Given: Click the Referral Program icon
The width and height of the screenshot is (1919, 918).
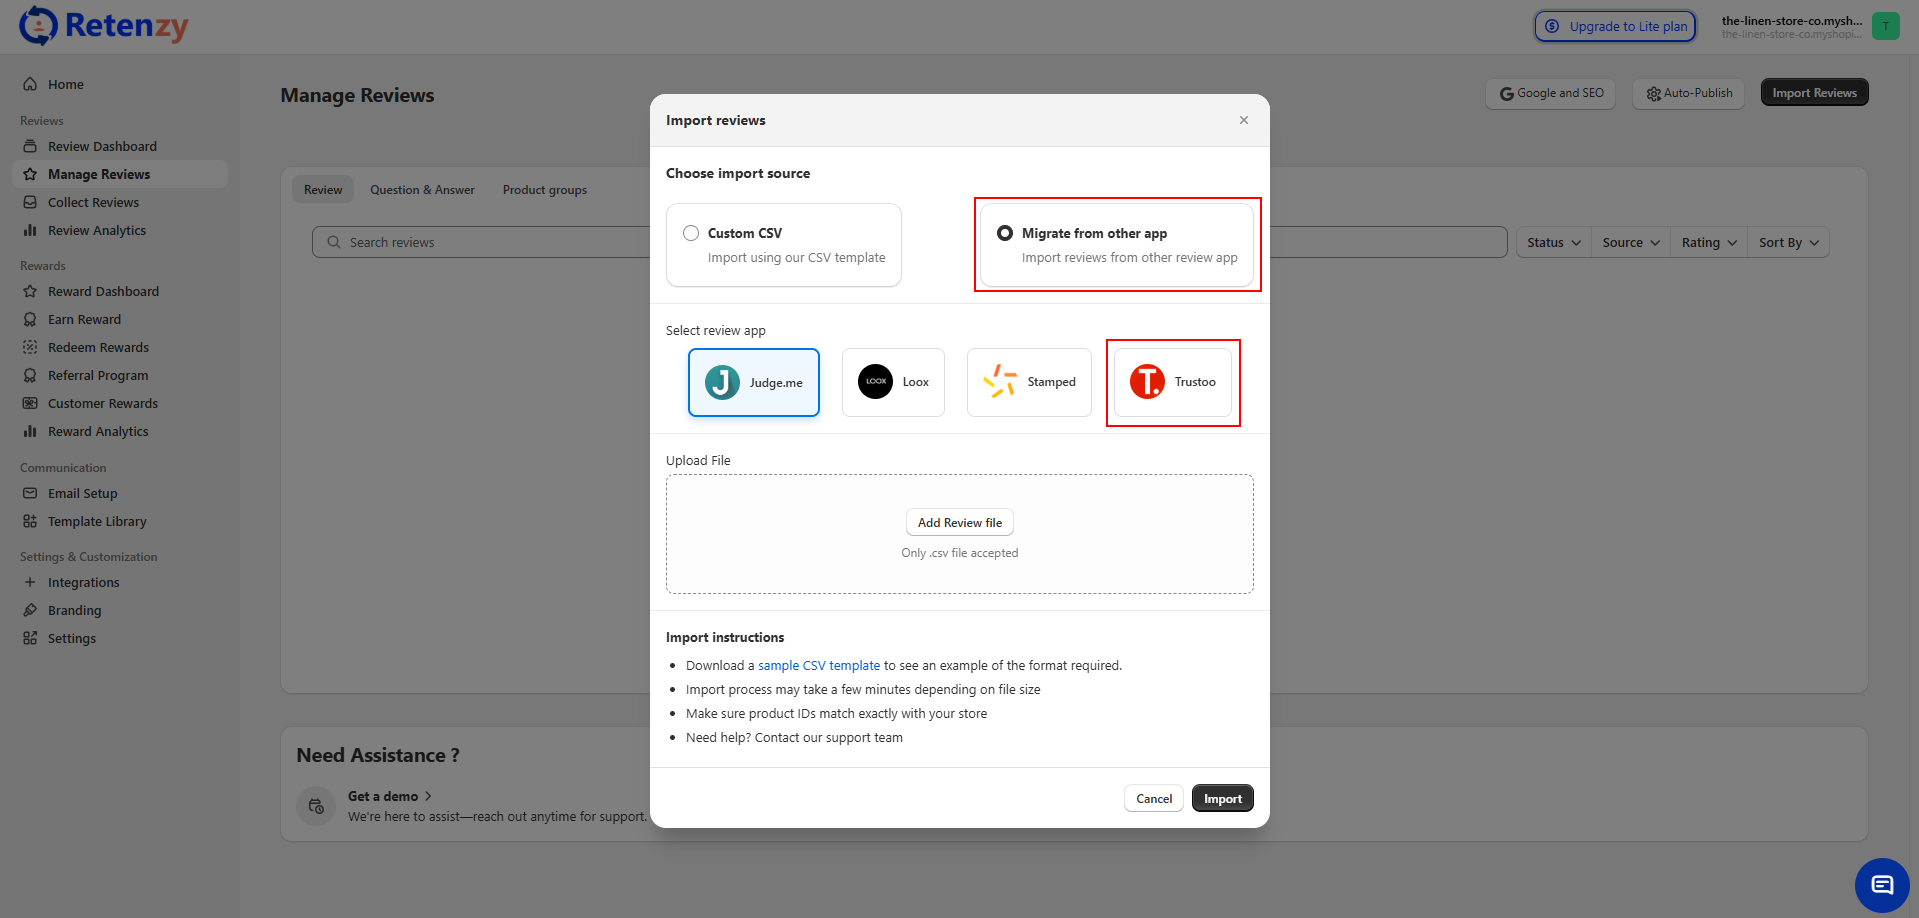Looking at the screenshot, I should tap(30, 375).
